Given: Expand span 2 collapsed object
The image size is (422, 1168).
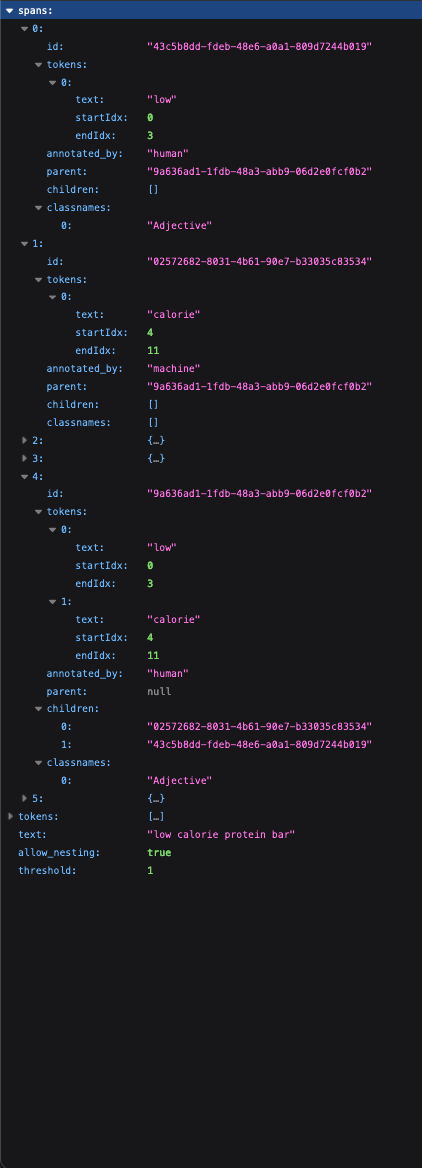Looking at the screenshot, I should [25, 440].
